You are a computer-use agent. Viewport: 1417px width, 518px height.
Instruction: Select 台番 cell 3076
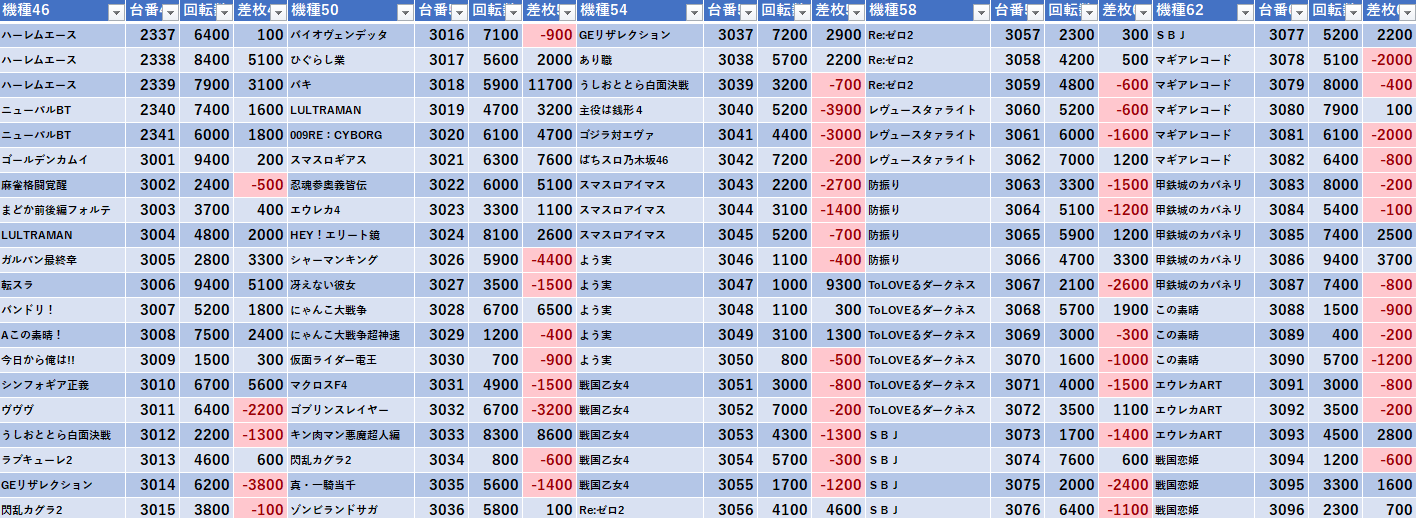click(1019, 509)
